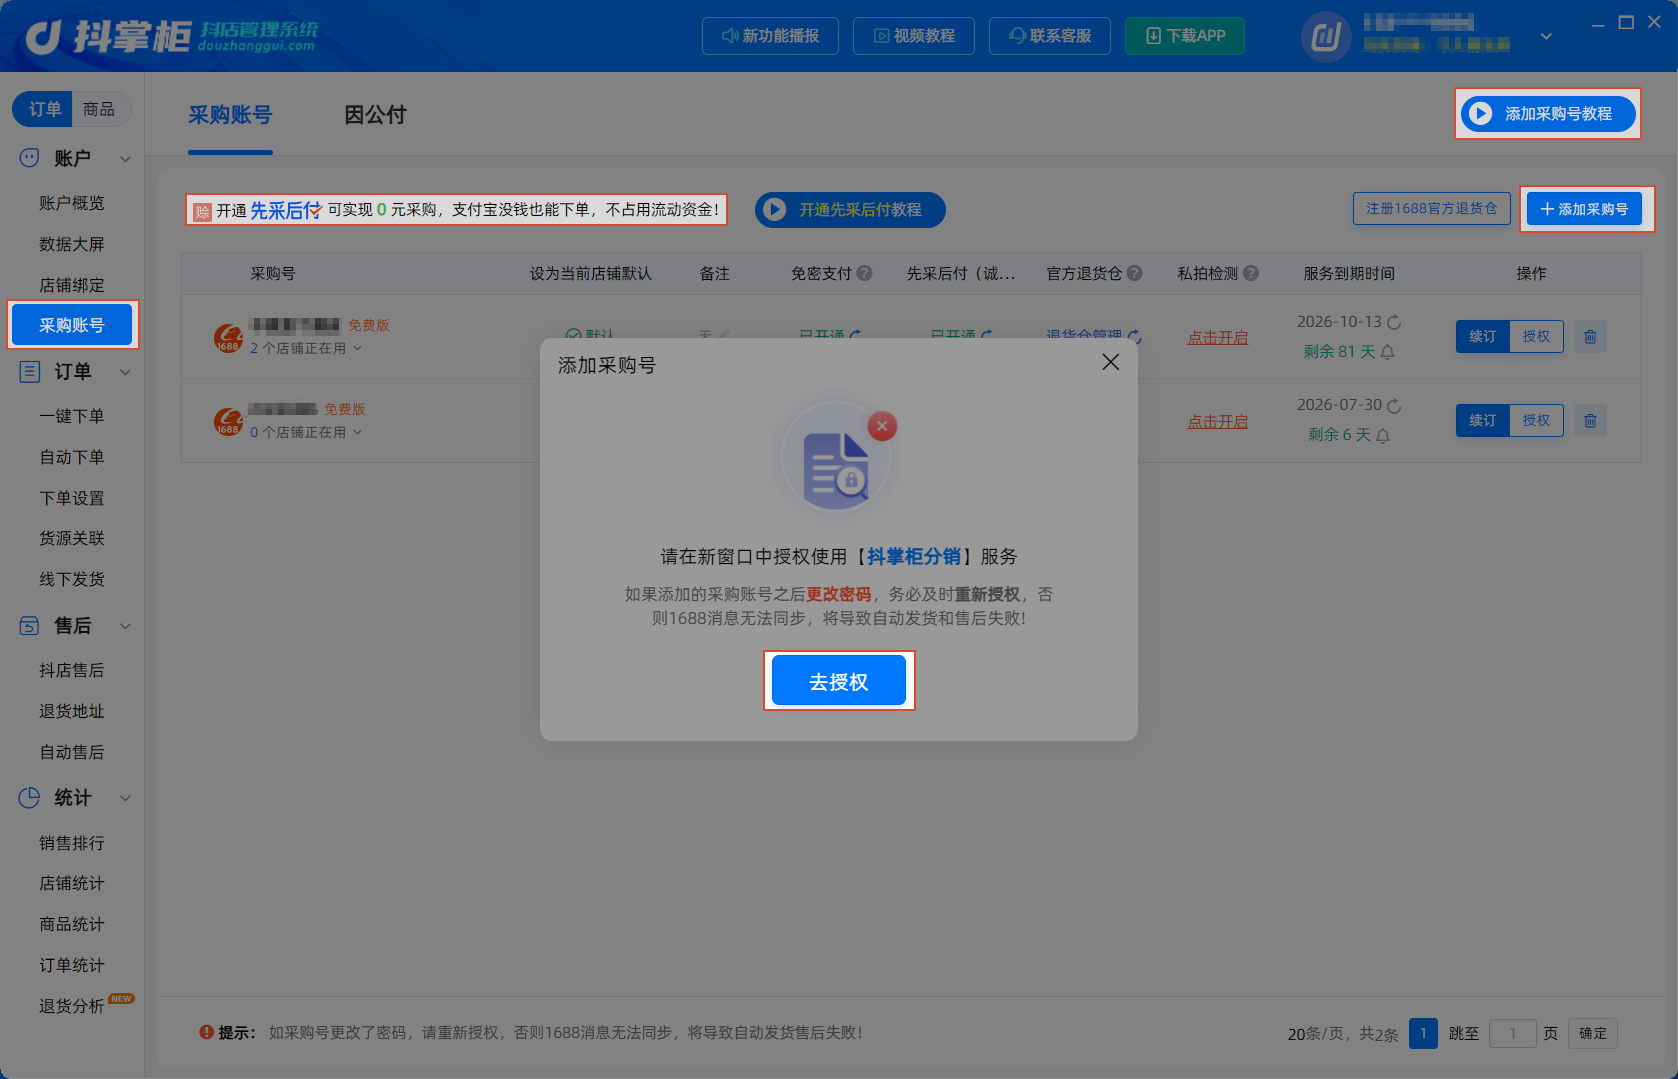The width and height of the screenshot is (1678, 1079).
Task: Click 点击开启 in the first account row
Action: click(1218, 338)
